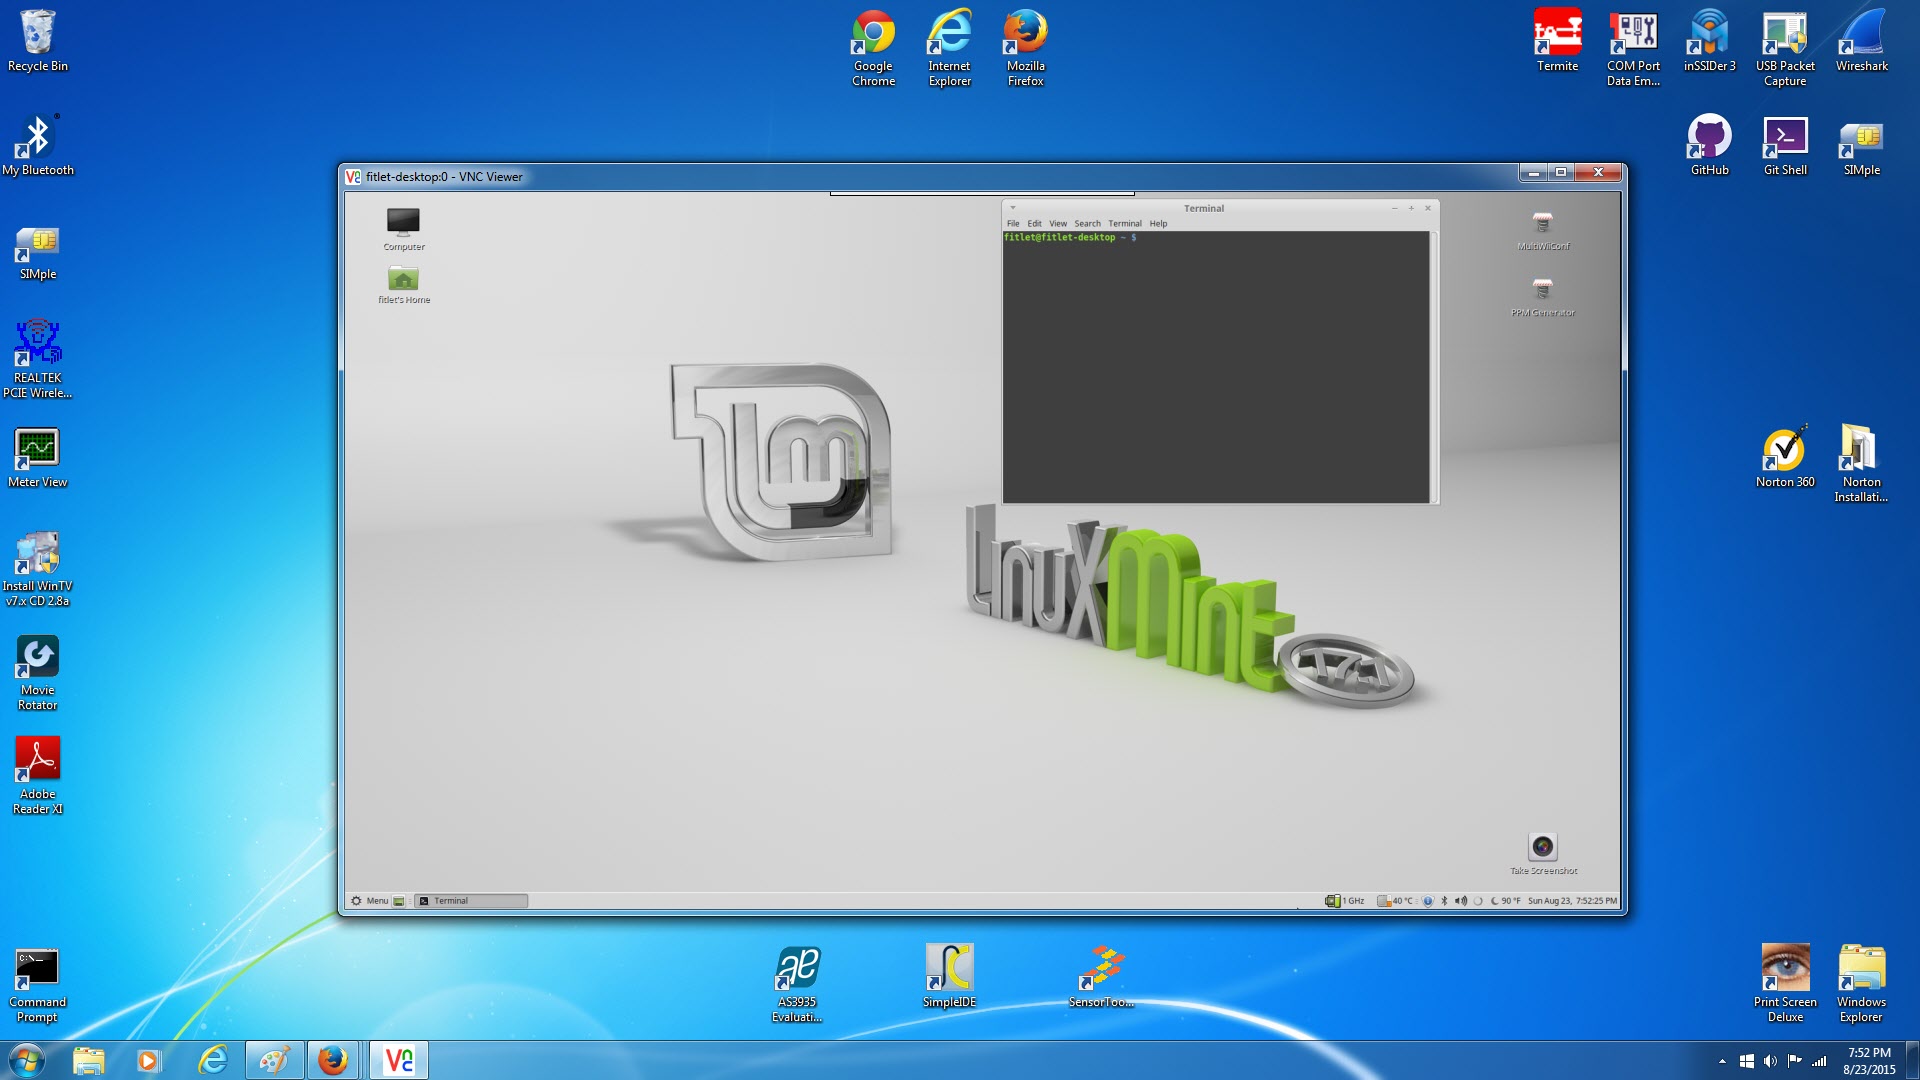The height and width of the screenshot is (1080, 1920).
Task: Open COM Port Data Emulator shortcut
Action: click(1633, 48)
